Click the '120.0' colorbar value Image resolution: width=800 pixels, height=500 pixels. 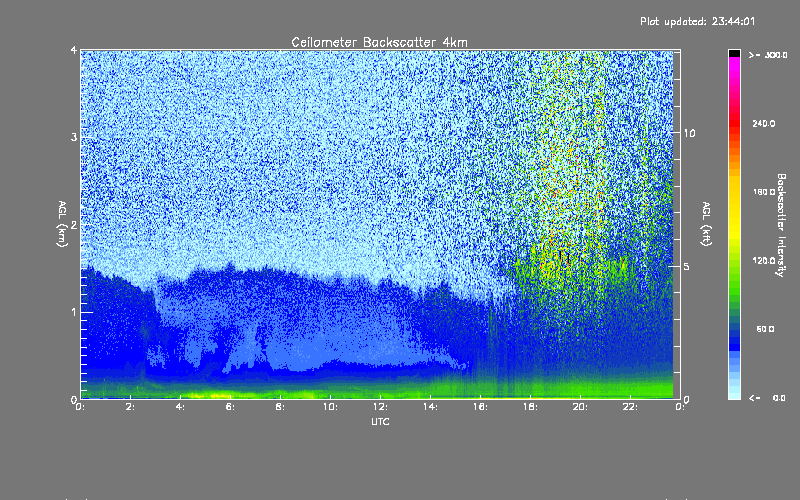click(x=764, y=260)
